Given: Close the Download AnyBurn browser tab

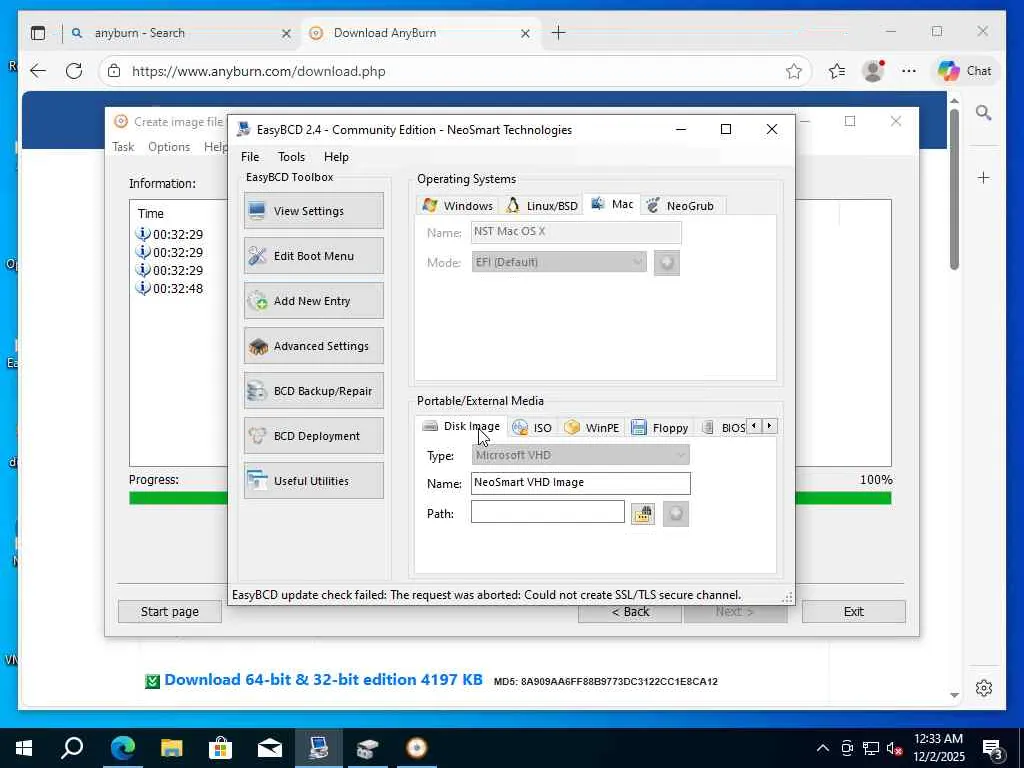Looking at the screenshot, I should click(x=525, y=33).
